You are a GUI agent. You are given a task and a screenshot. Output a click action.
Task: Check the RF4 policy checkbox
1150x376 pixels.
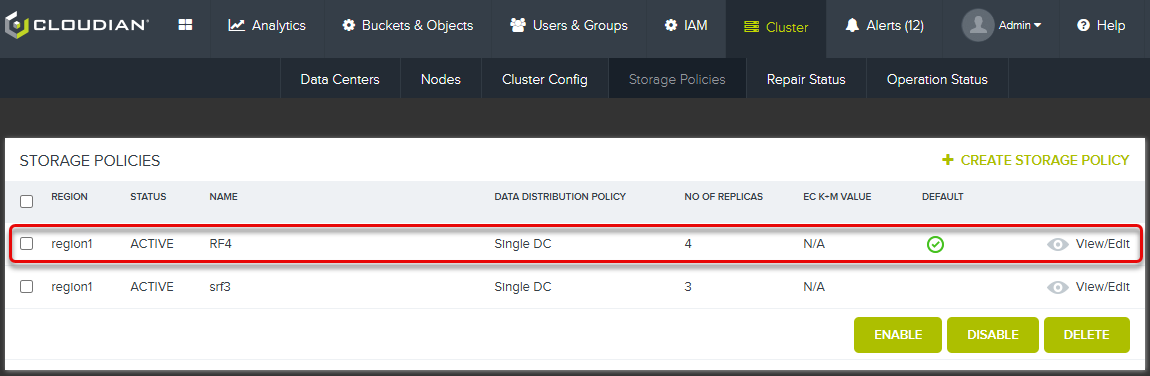click(x=26, y=244)
